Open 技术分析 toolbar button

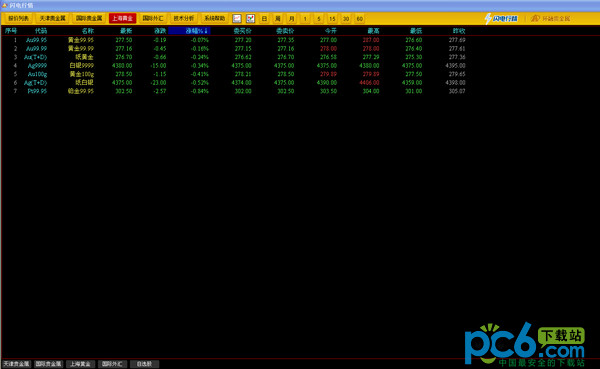pos(184,18)
